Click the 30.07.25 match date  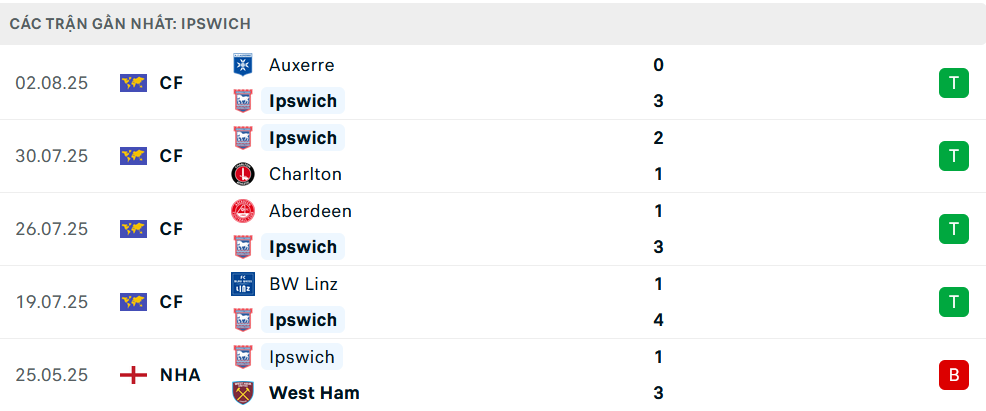(52, 156)
